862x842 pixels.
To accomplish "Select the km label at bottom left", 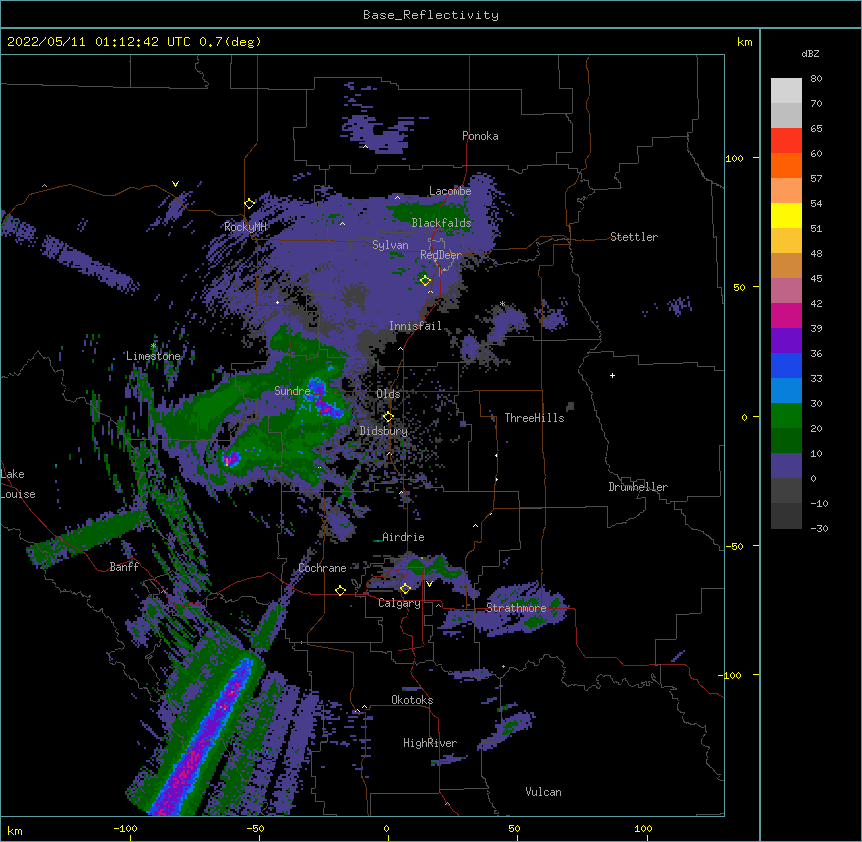I will pos(15,831).
